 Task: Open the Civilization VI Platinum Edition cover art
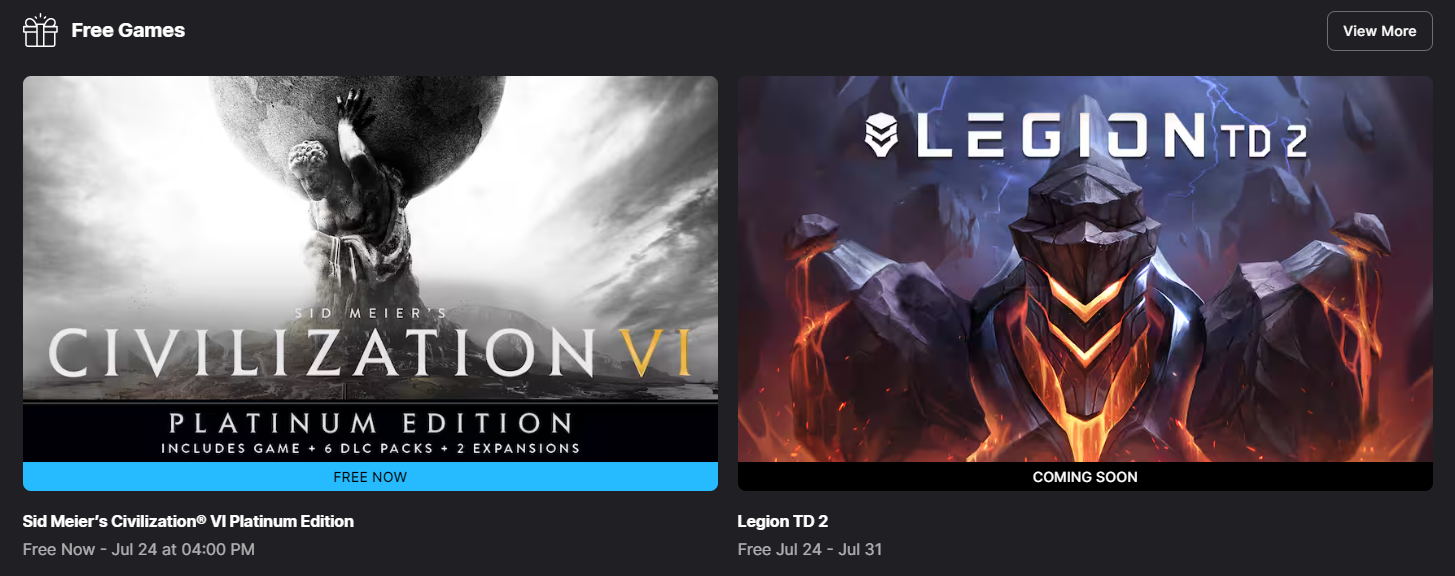(370, 269)
